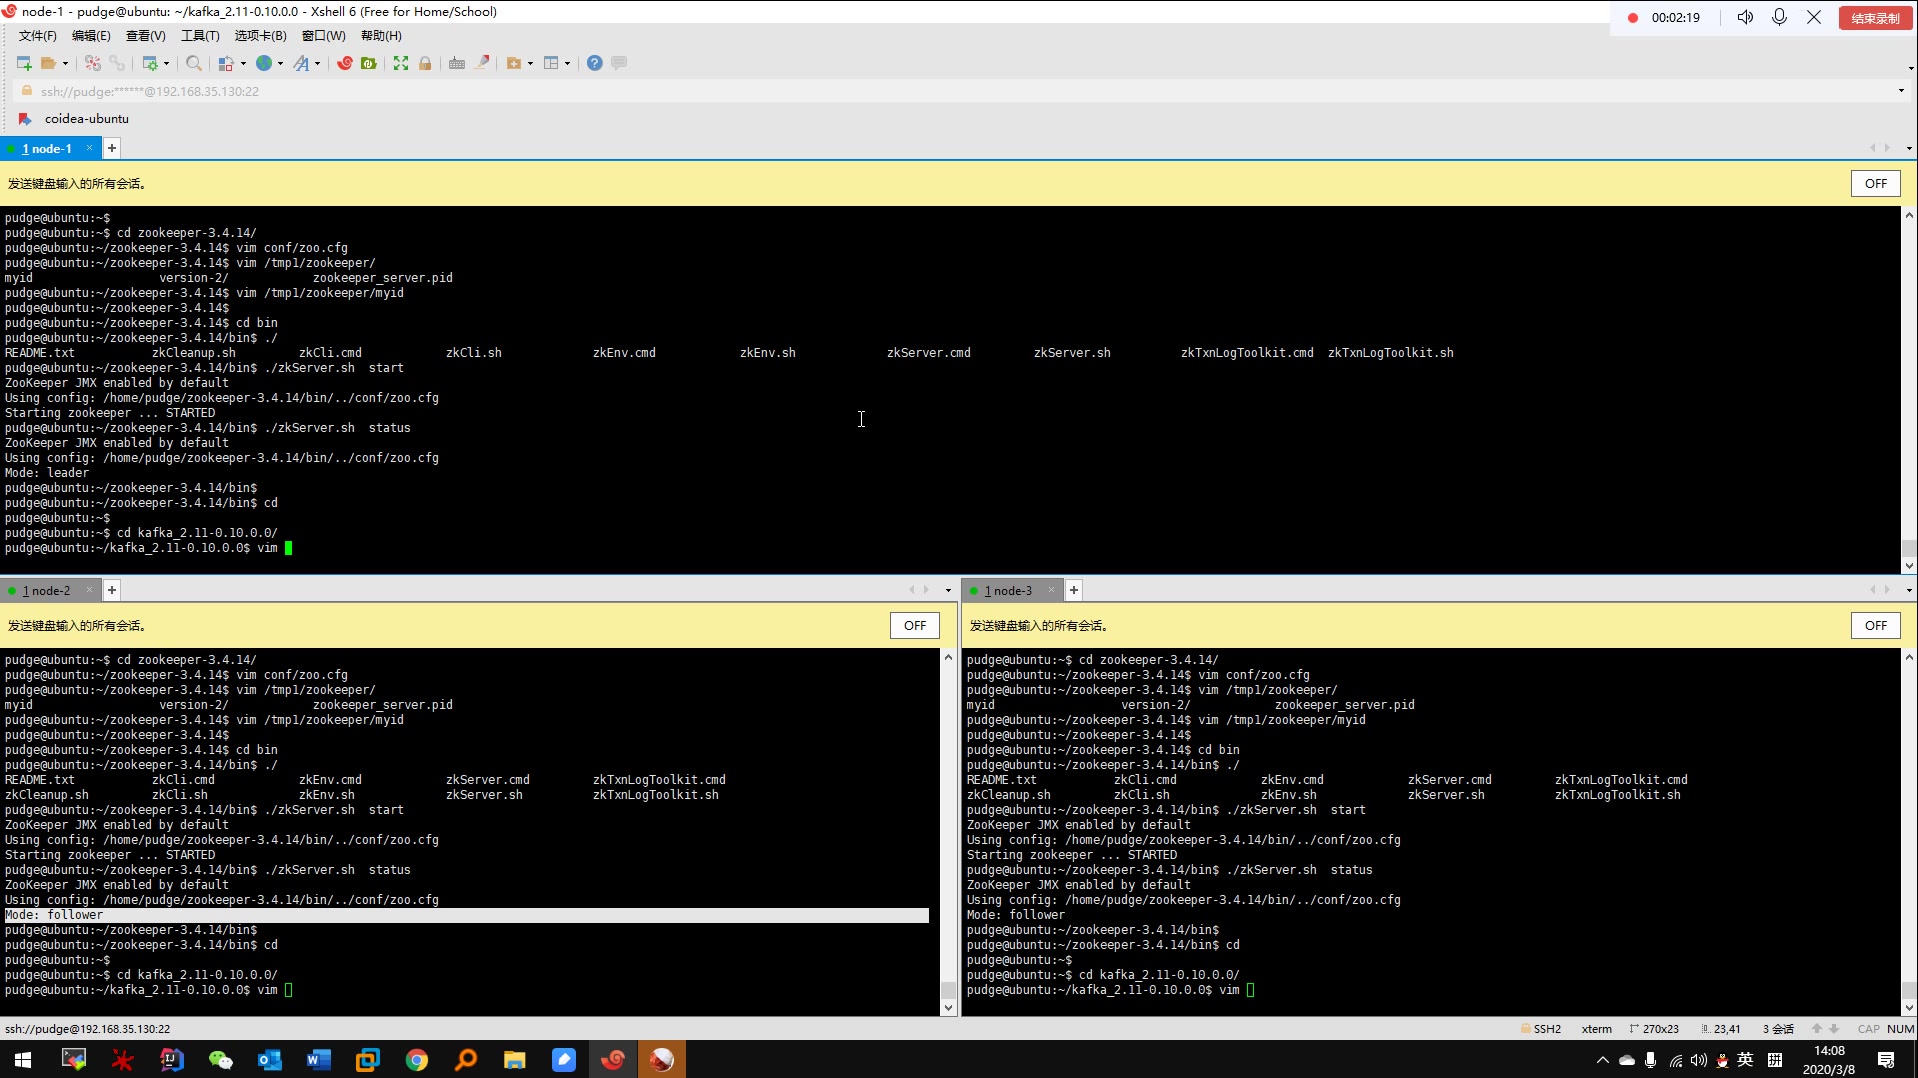
Task: Click the new folder plus icon
Action: (x=514, y=63)
